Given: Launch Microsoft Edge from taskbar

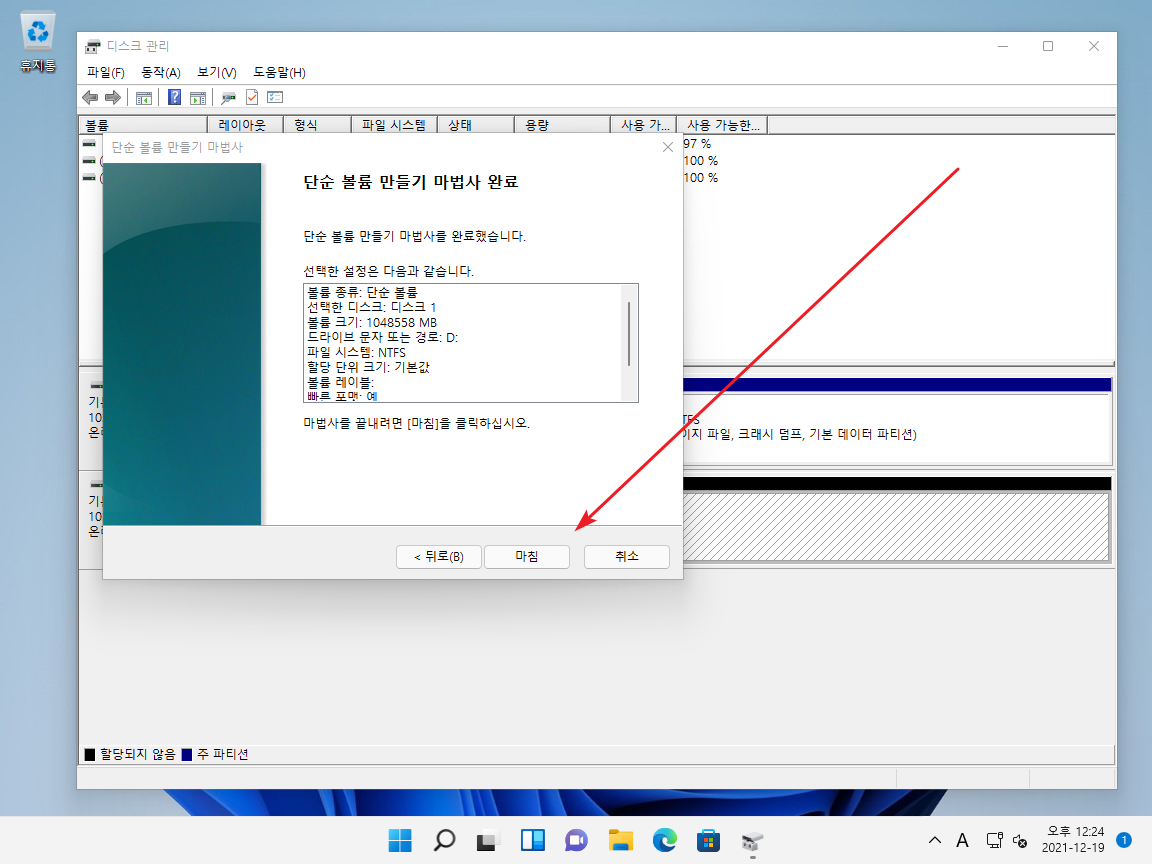Looking at the screenshot, I should pos(665,840).
